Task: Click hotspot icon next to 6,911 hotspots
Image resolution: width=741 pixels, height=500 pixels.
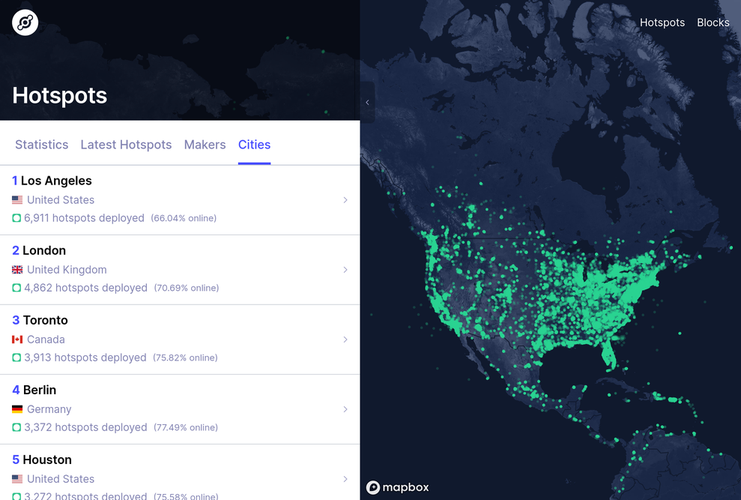Action: pos(17,218)
